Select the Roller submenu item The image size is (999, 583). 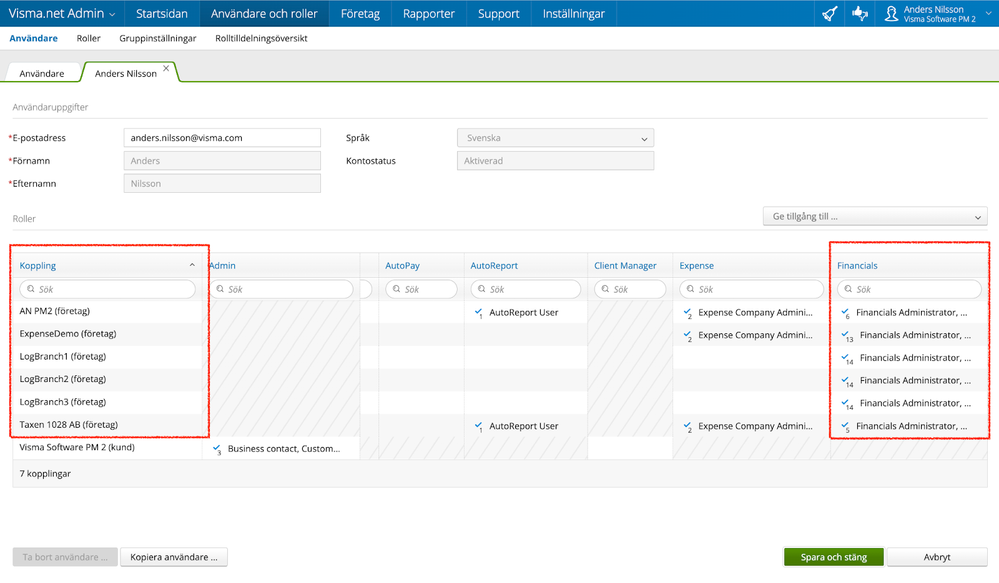(89, 38)
